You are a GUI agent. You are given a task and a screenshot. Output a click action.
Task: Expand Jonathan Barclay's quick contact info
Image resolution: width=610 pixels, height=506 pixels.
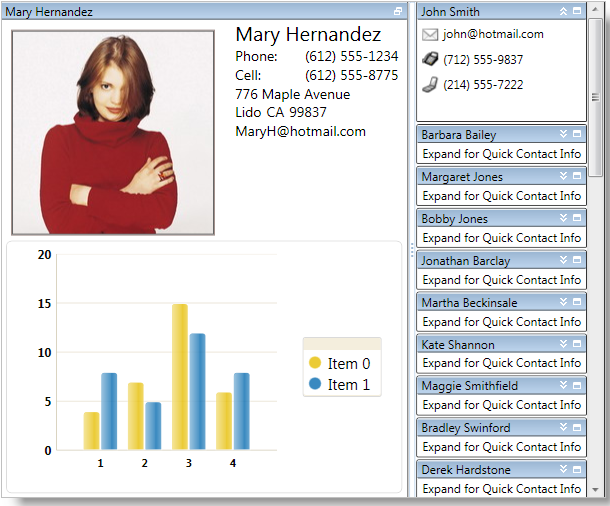coord(563,260)
